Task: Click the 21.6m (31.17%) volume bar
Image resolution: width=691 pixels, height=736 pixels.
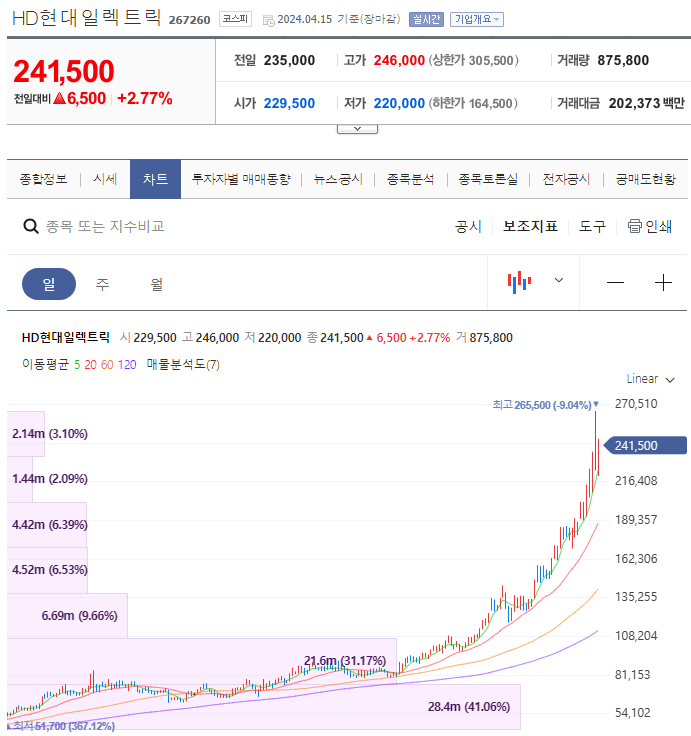Action: tap(202, 661)
